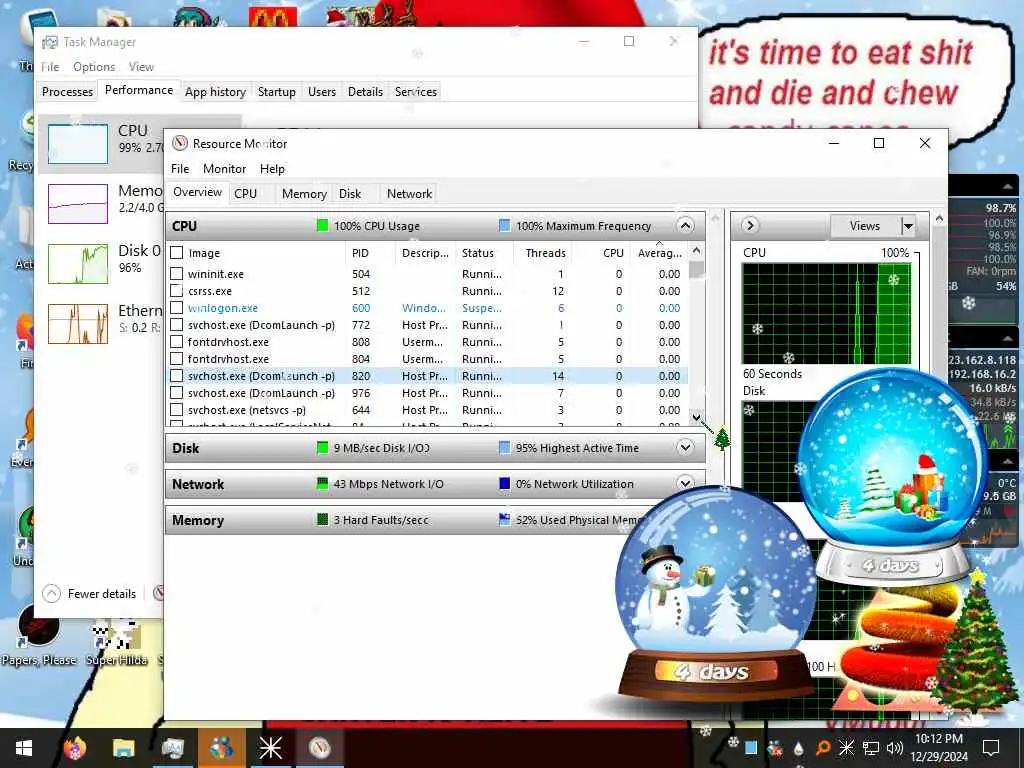The image size is (1024, 768).
Task: Click the snowflake app in taskbar
Action: click(x=270, y=748)
